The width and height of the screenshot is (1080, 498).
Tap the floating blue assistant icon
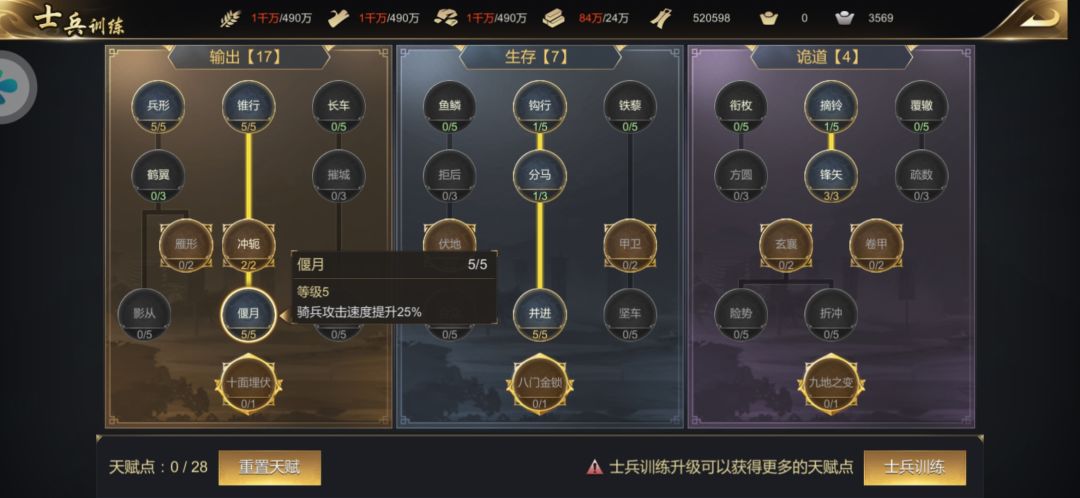click(10, 87)
